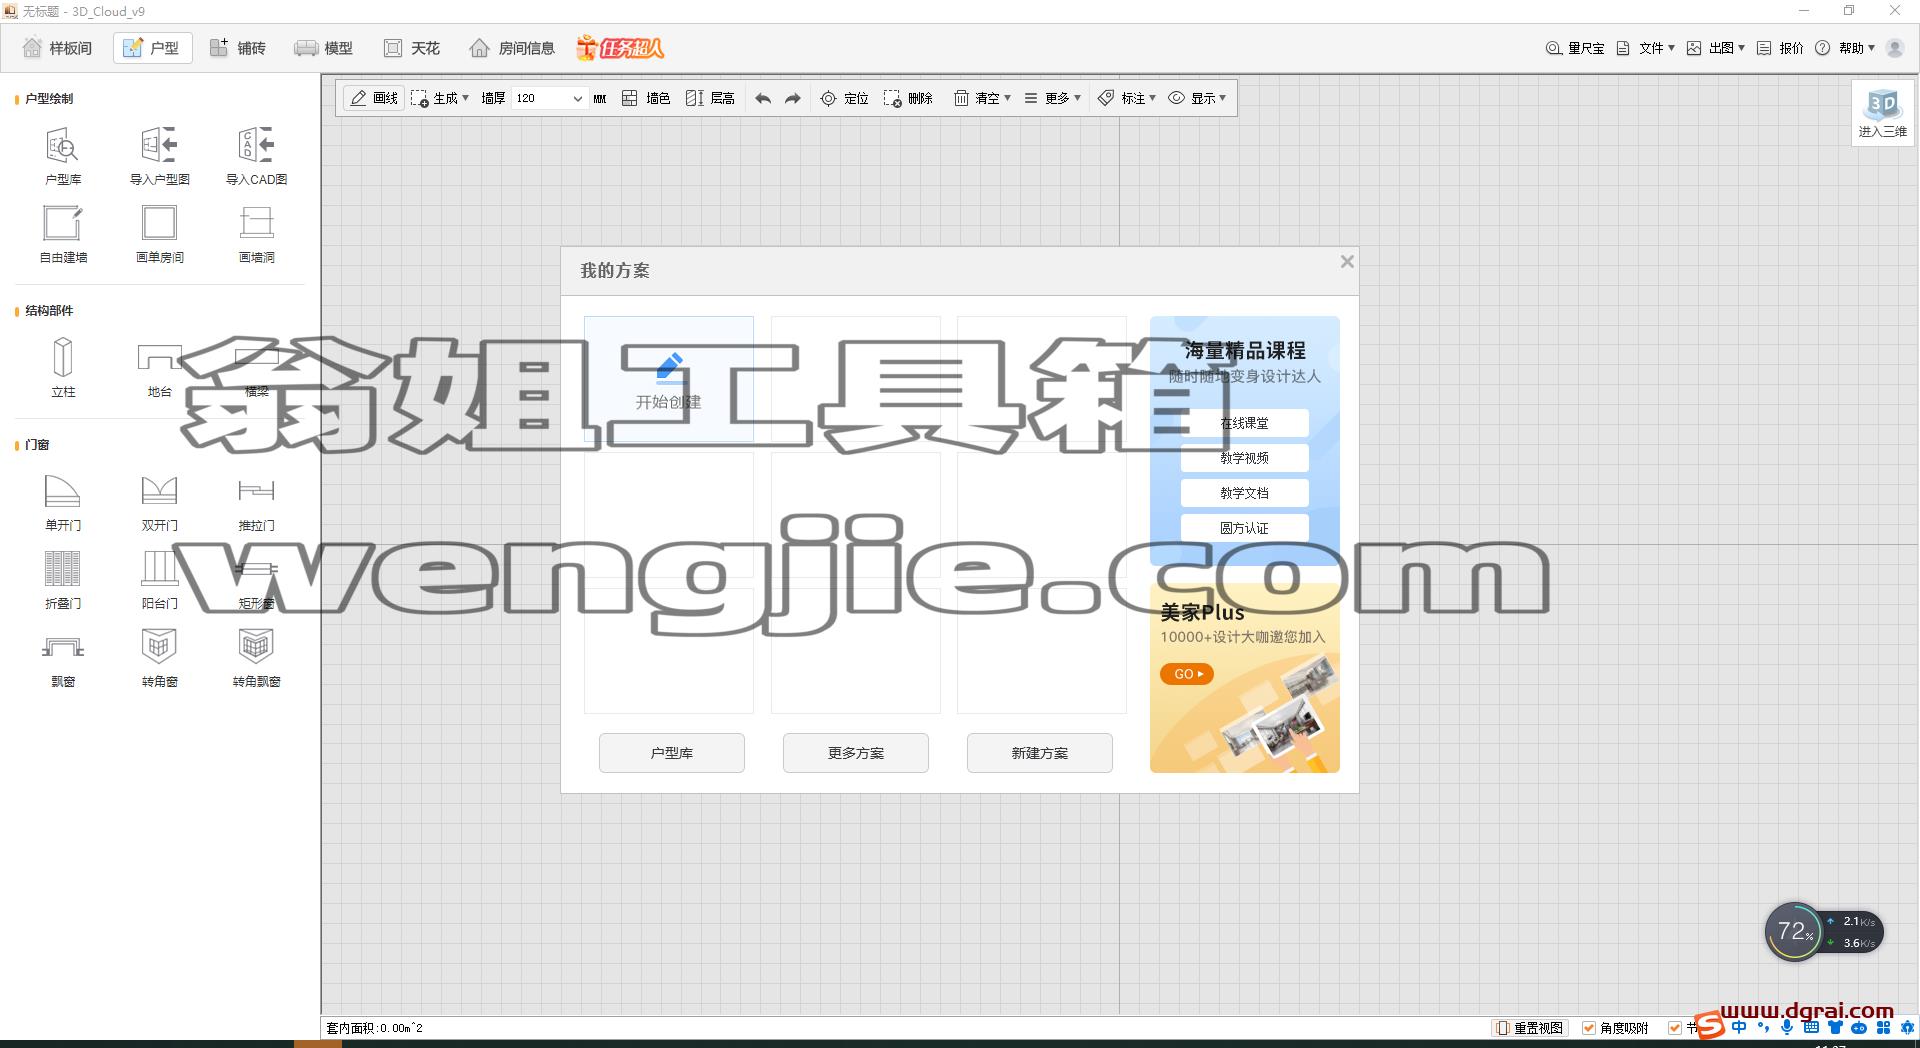Open the 户型库 floor plan library icon
Viewport: 1920px width, 1048px height.
62,156
